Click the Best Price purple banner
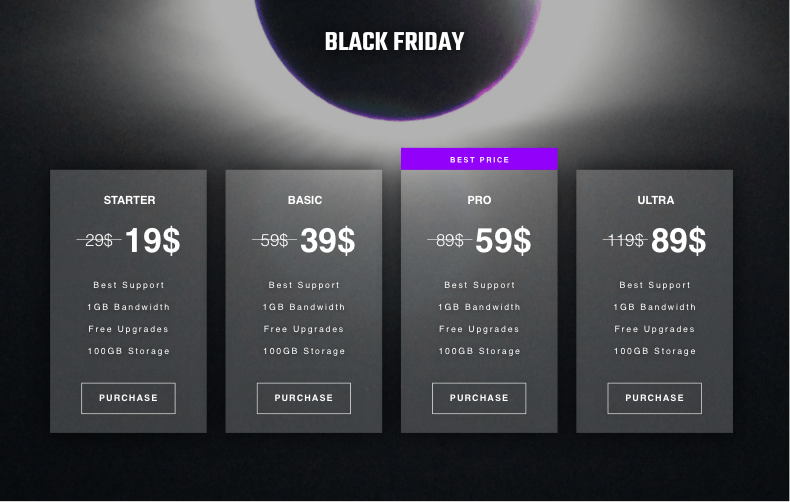This screenshot has width=790, height=502. [x=479, y=159]
